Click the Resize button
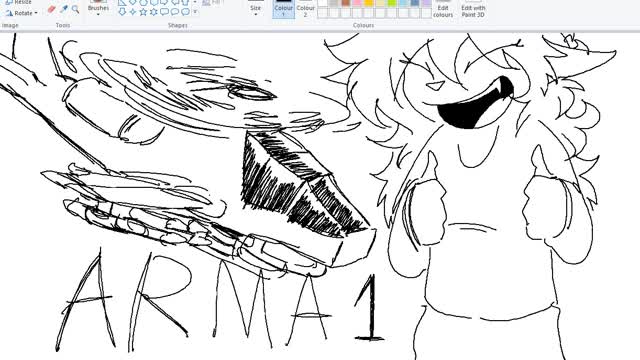Viewport: 640px width, 360px height. pos(19,2)
